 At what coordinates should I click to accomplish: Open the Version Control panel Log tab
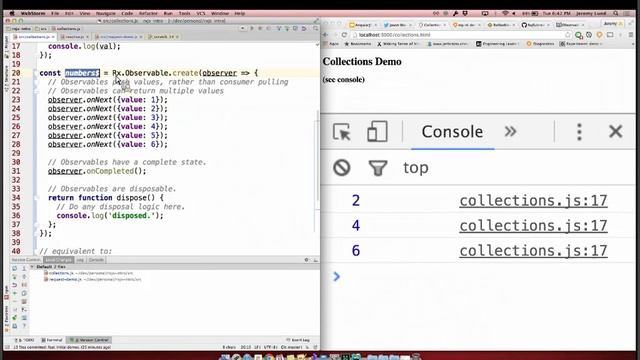(x=80, y=260)
